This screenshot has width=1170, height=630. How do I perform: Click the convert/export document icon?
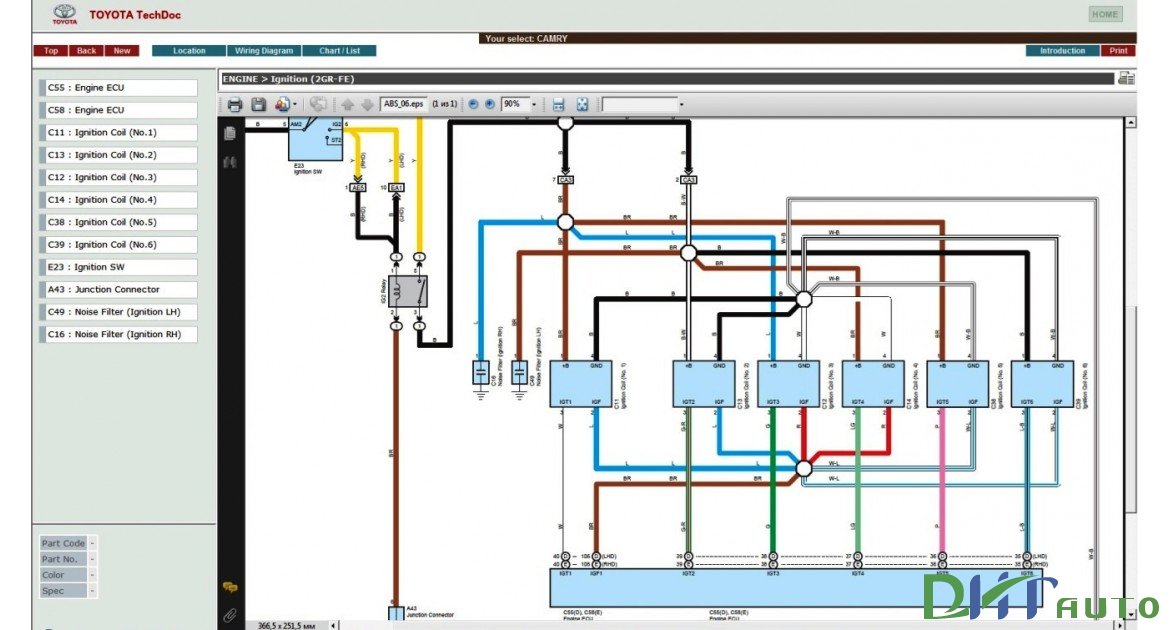(x=282, y=105)
